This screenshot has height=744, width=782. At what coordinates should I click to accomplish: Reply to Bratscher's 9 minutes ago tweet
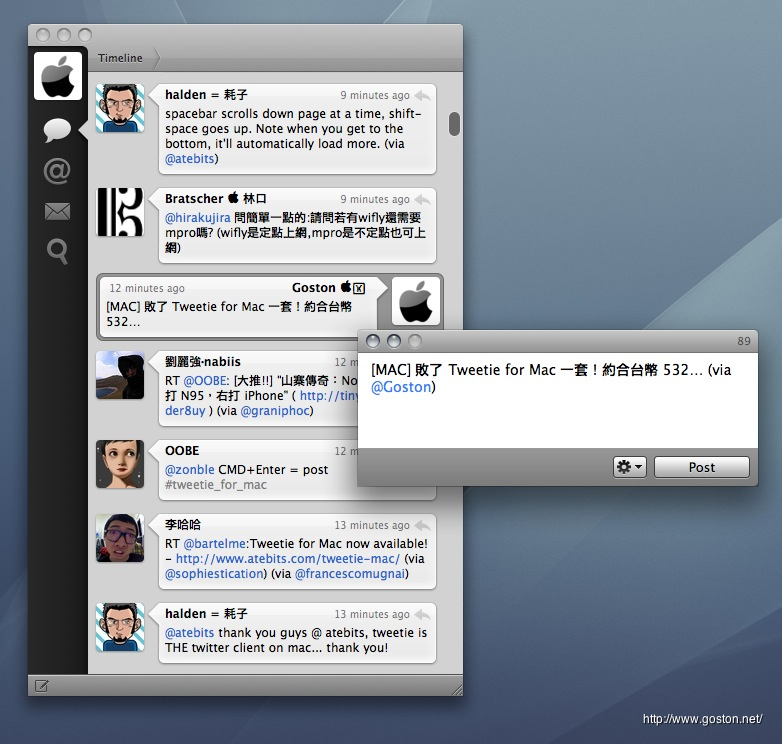tap(422, 199)
